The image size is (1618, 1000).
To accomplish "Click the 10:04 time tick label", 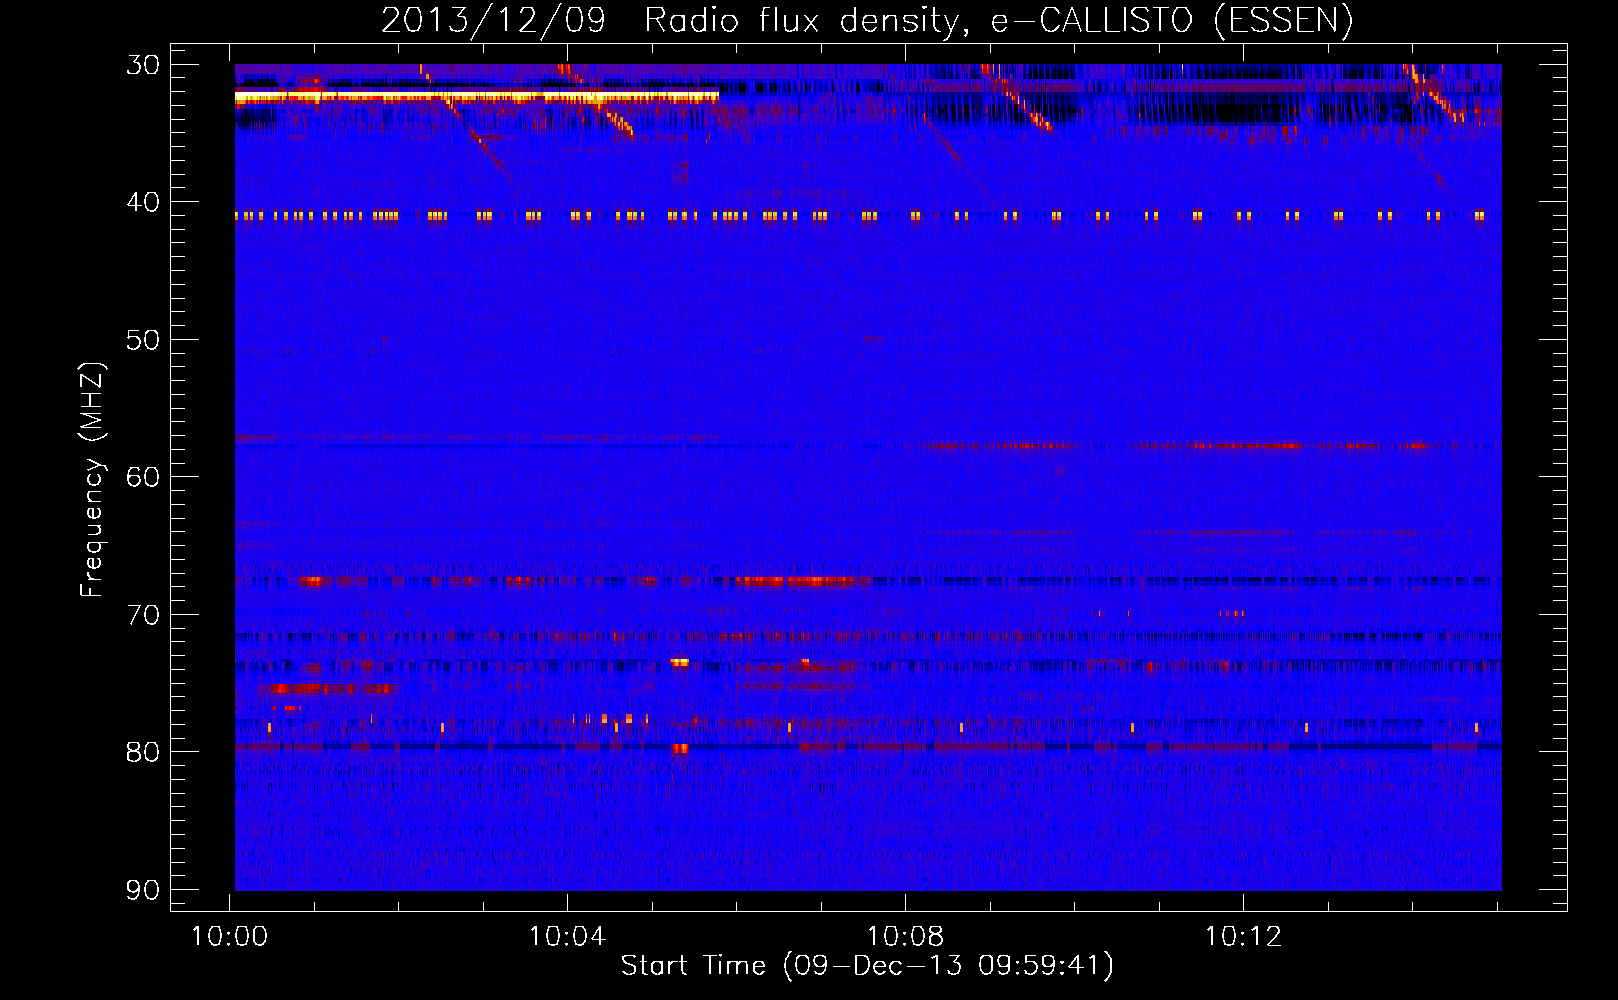I will pos(568,936).
